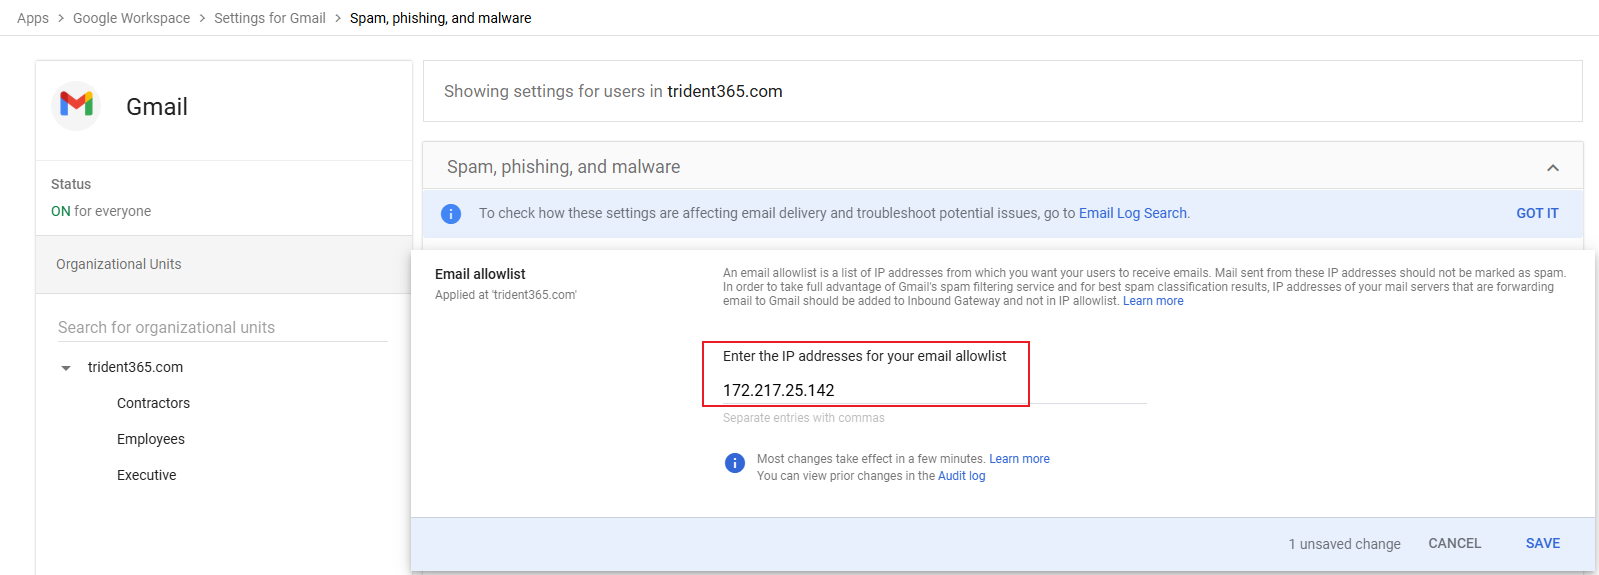Click Search for organizational units field

click(222, 327)
